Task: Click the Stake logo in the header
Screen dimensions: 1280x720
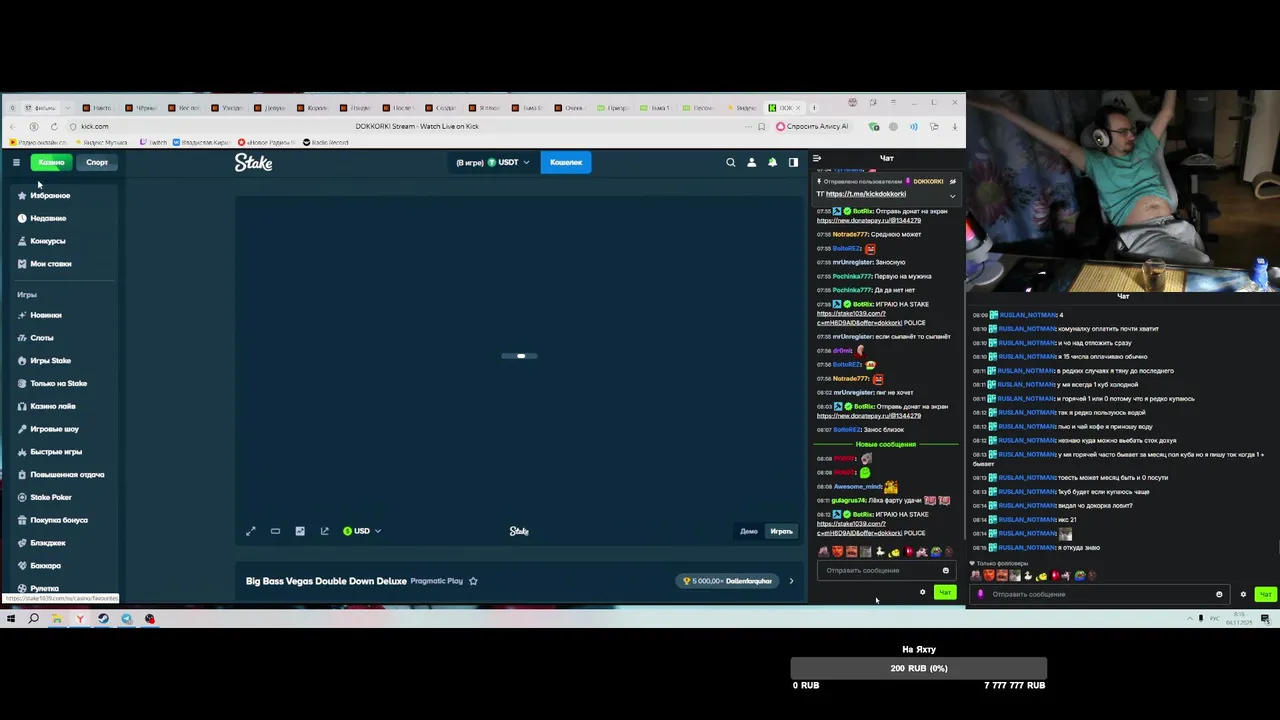Action: point(254,162)
